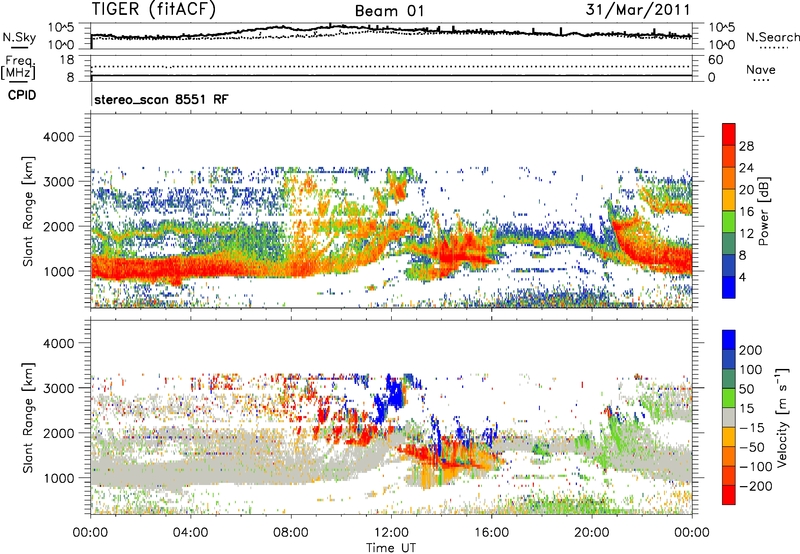The width and height of the screenshot is (800, 554).
Task: Click the 'Time UT' axis label
Action: point(391,547)
